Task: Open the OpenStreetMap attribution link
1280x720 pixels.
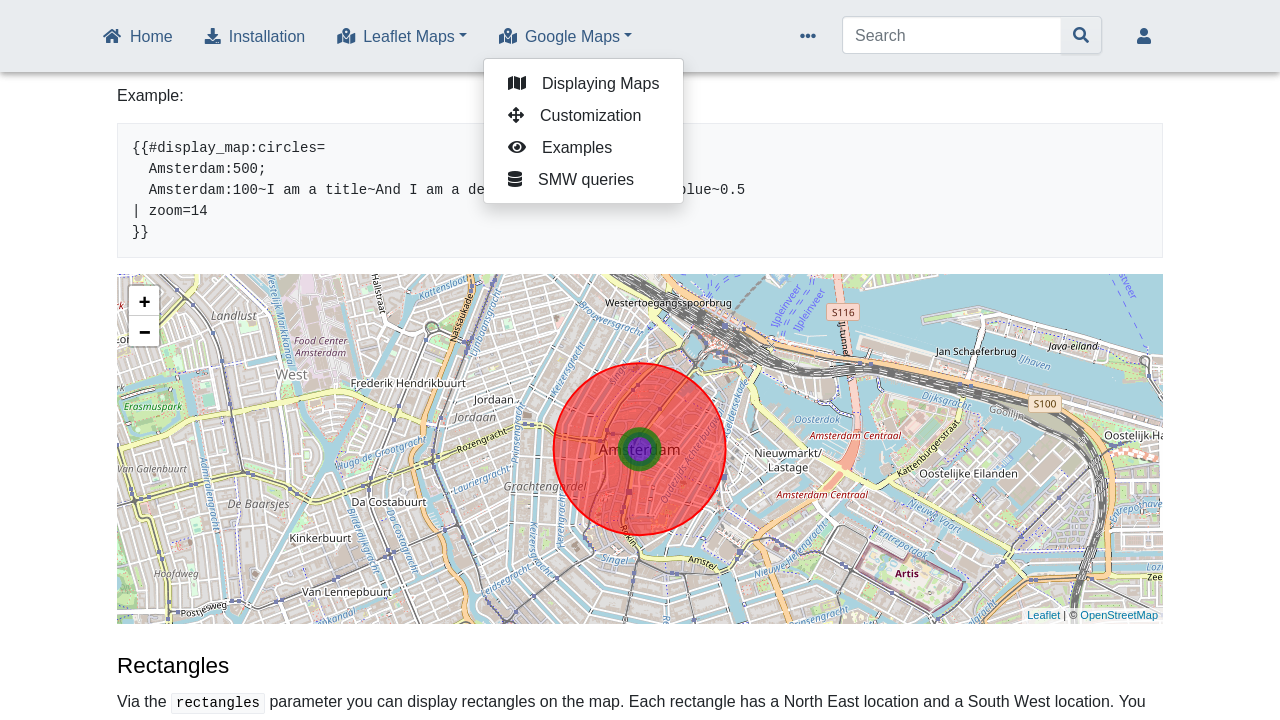Action: point(1119,615)
